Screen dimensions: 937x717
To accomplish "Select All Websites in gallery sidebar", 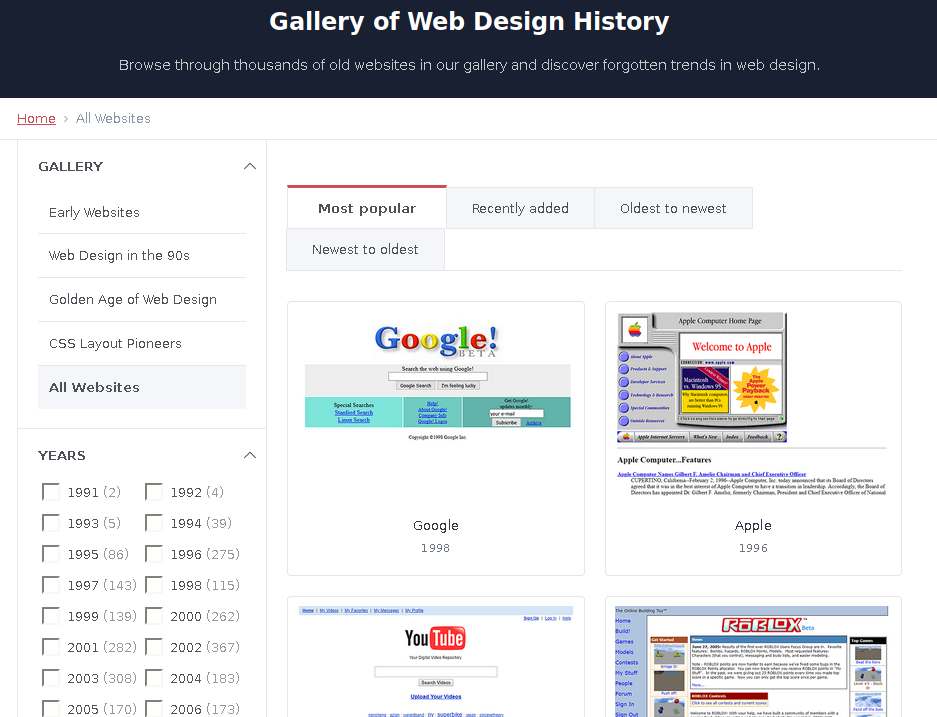I will coord(142,387).
